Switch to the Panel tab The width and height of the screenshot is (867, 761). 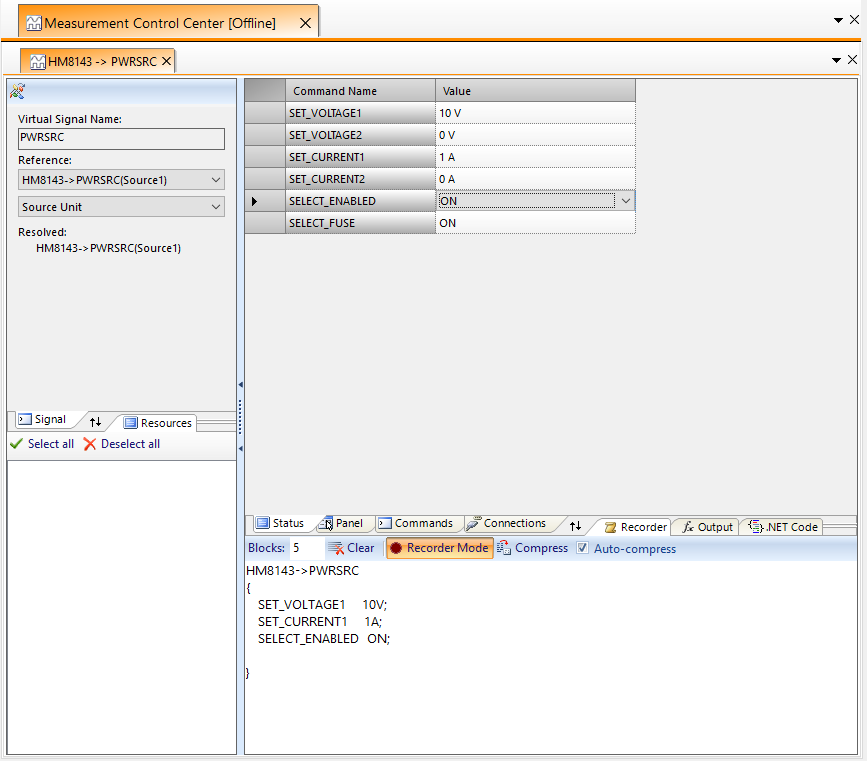point(341,523)
